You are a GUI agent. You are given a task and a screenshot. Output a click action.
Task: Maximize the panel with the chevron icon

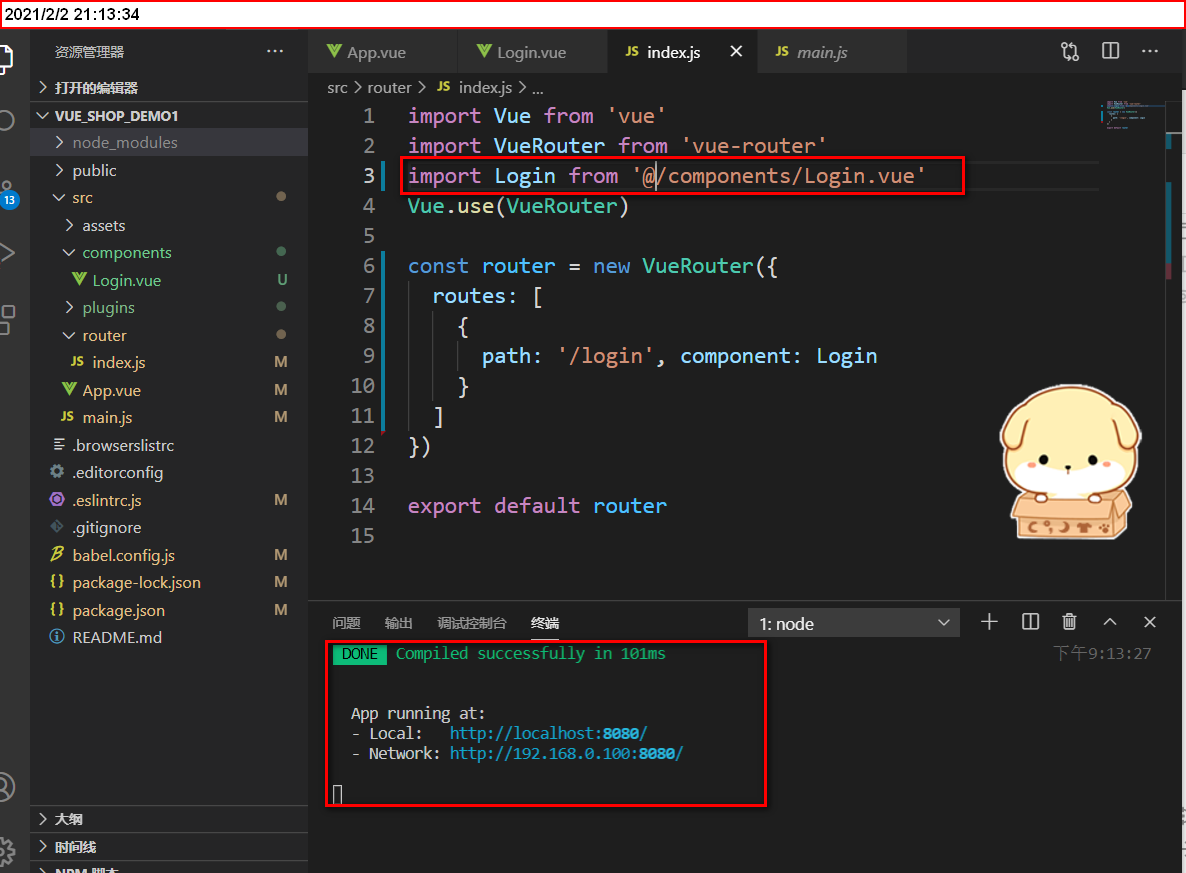point(1110,622)
